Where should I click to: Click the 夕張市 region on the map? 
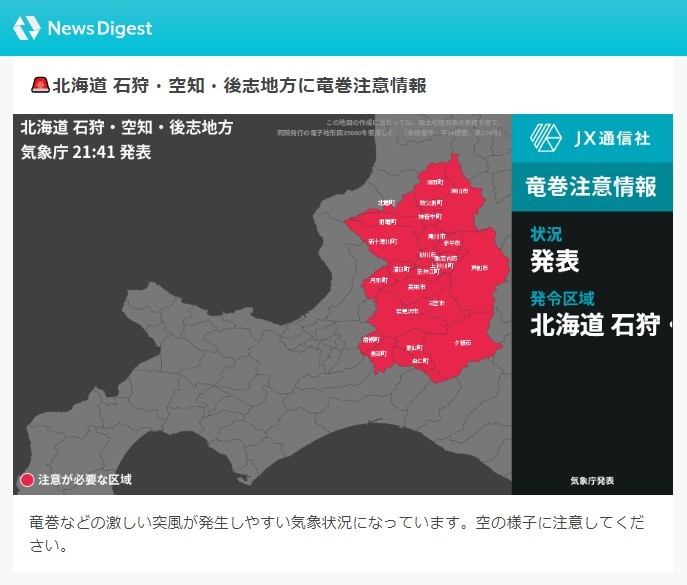pos(463,343)
